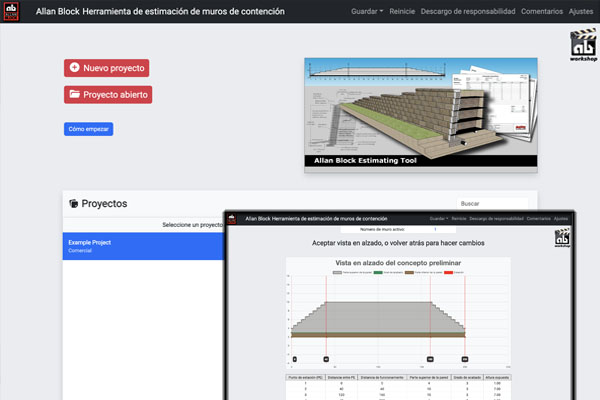Open Comentarios in the main navbar
Viewport: 600px width, 400px height.
pyautogui.click(x=542, y=11)
